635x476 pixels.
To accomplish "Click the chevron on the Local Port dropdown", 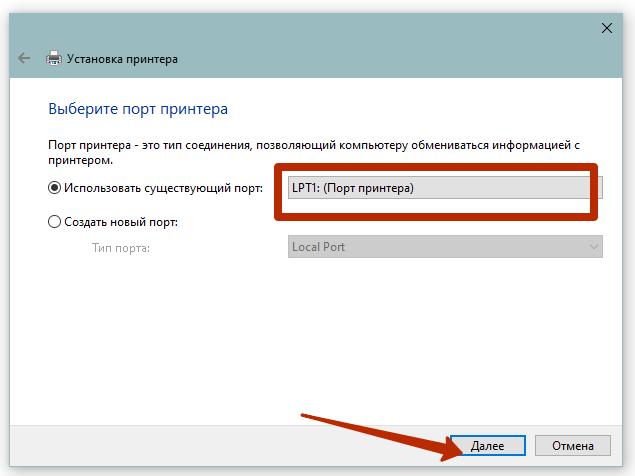I will [593, 246].
